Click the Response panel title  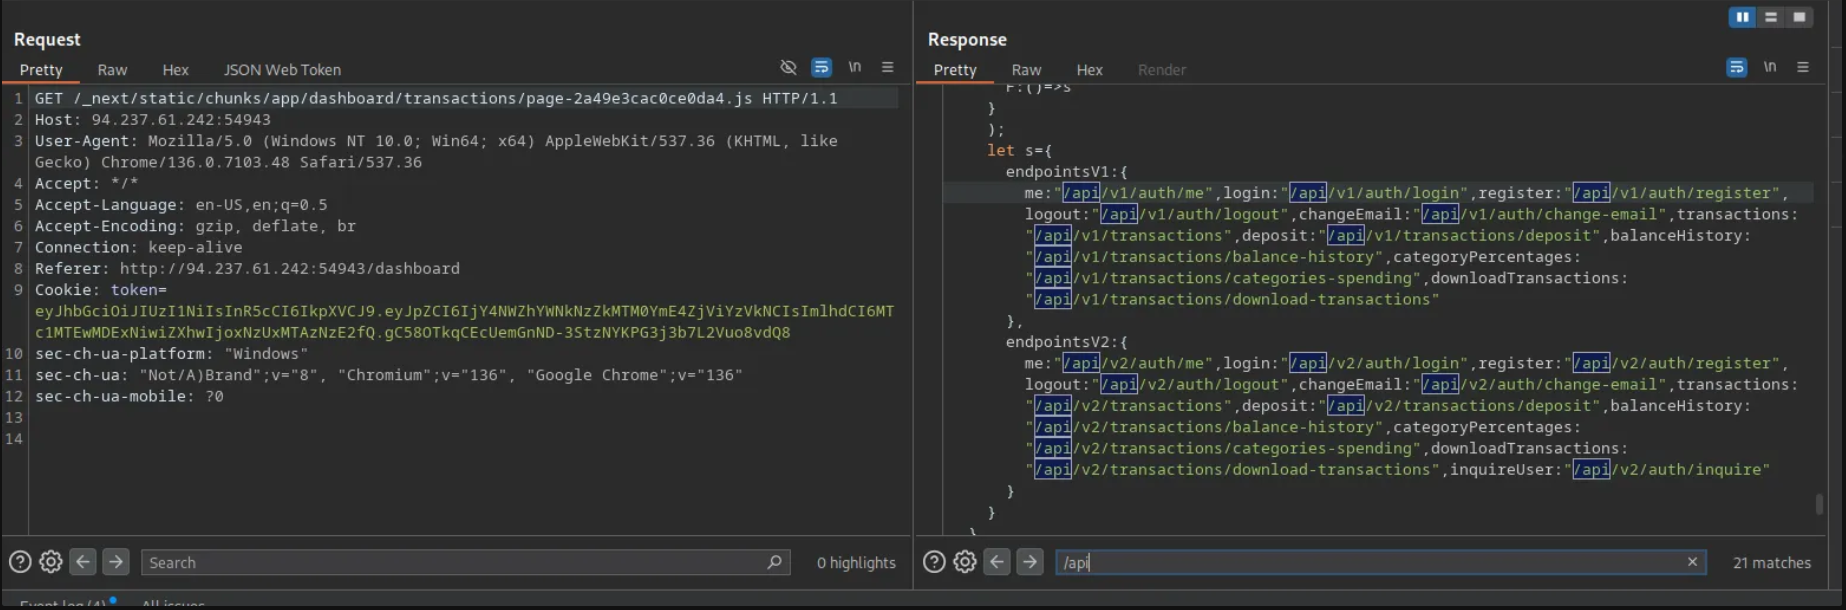[x=967, y=39]
